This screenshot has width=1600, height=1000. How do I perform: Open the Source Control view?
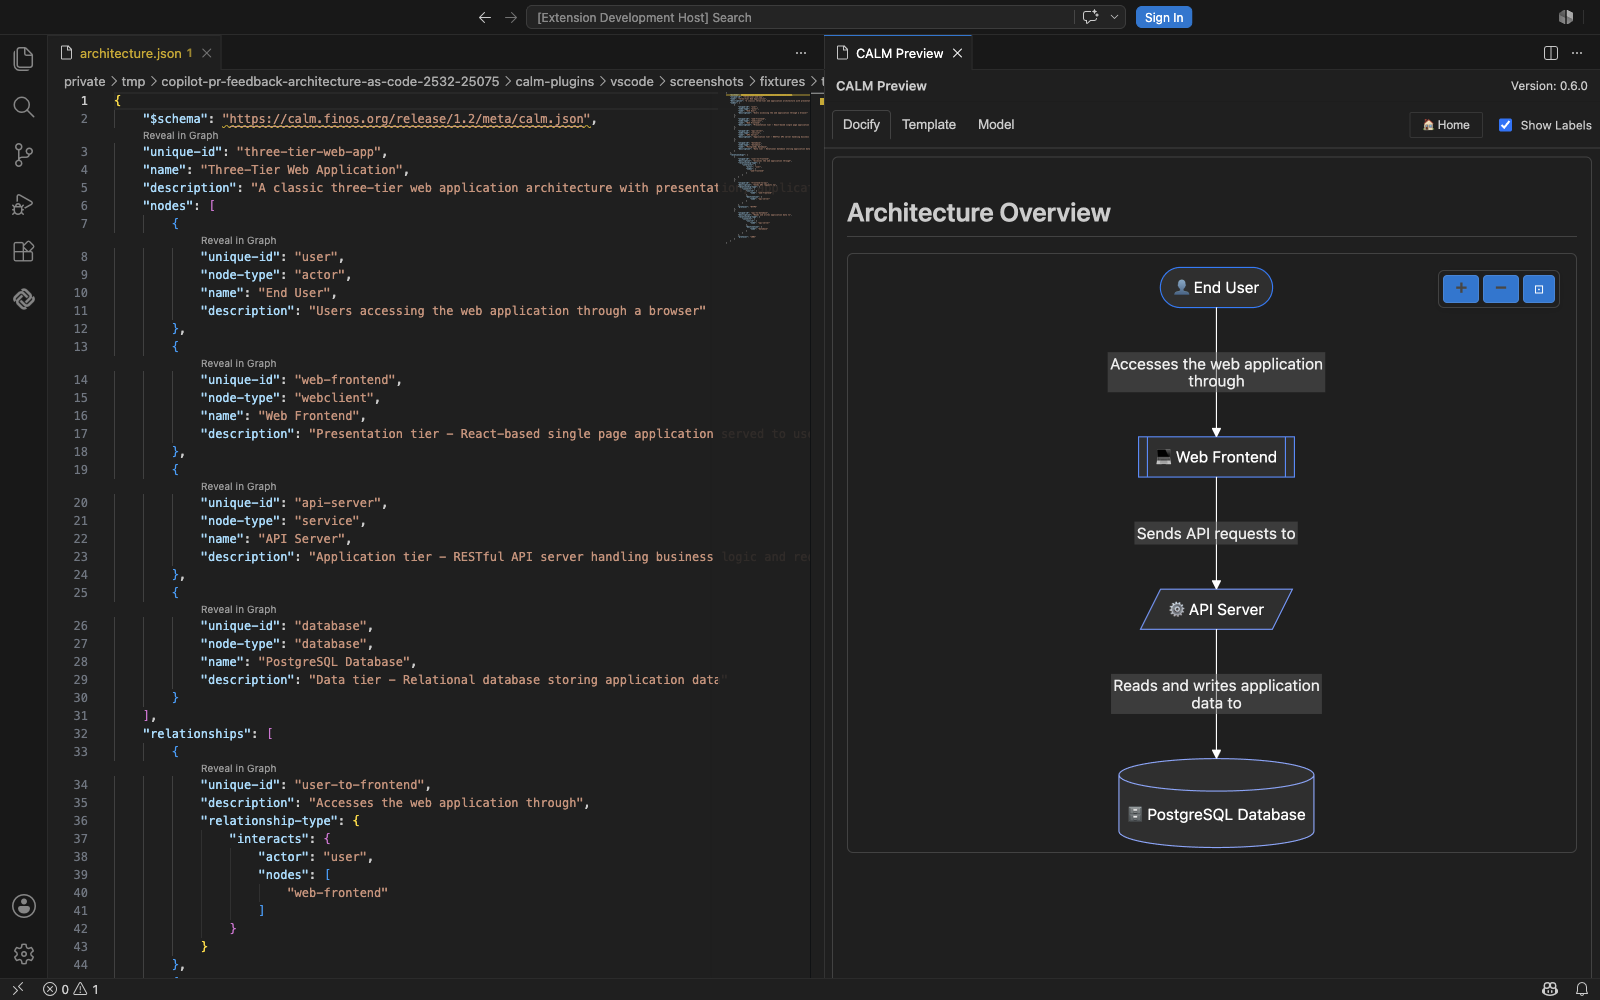click(x=24, y=155)
